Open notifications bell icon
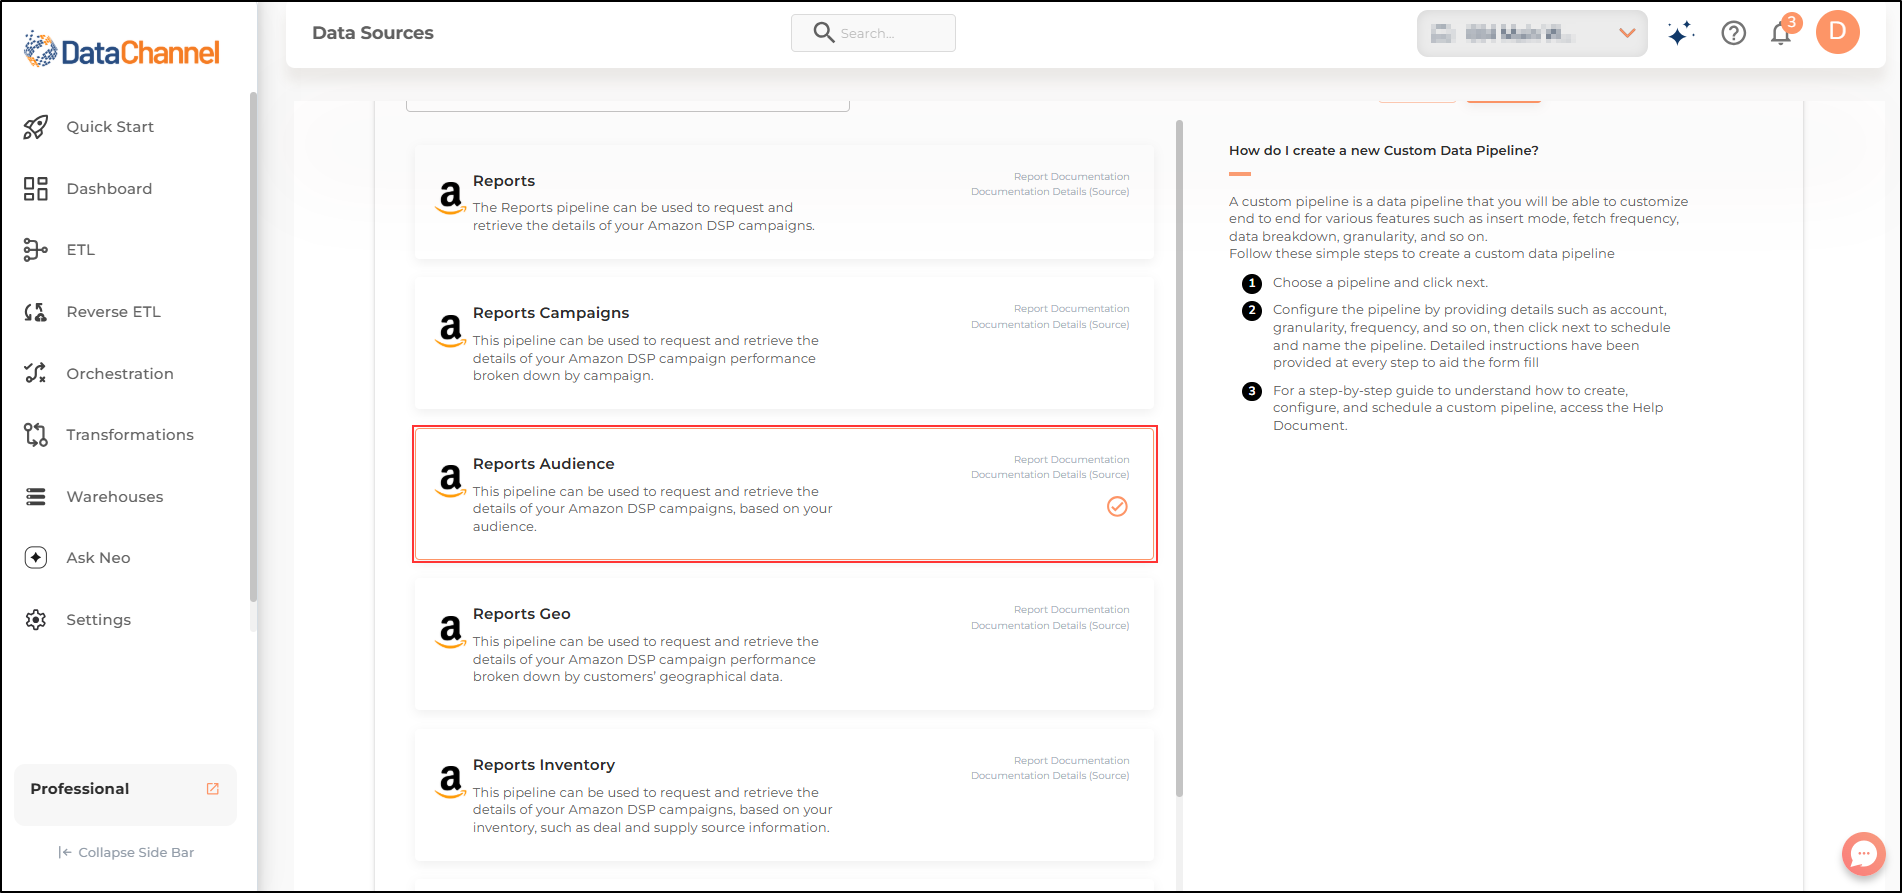 [1781, 33]
